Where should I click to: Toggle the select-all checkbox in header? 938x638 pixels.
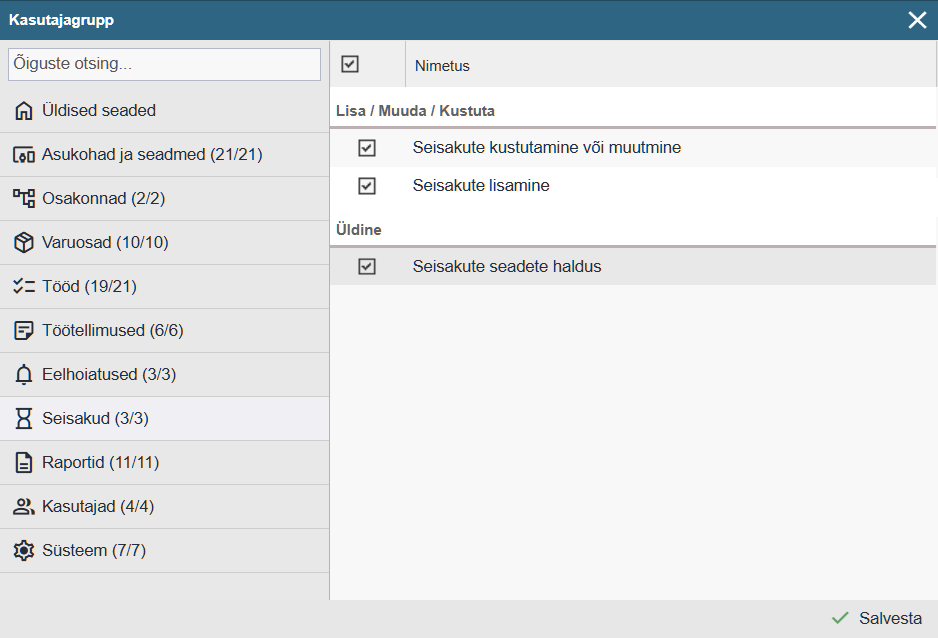tap(350, 65)
